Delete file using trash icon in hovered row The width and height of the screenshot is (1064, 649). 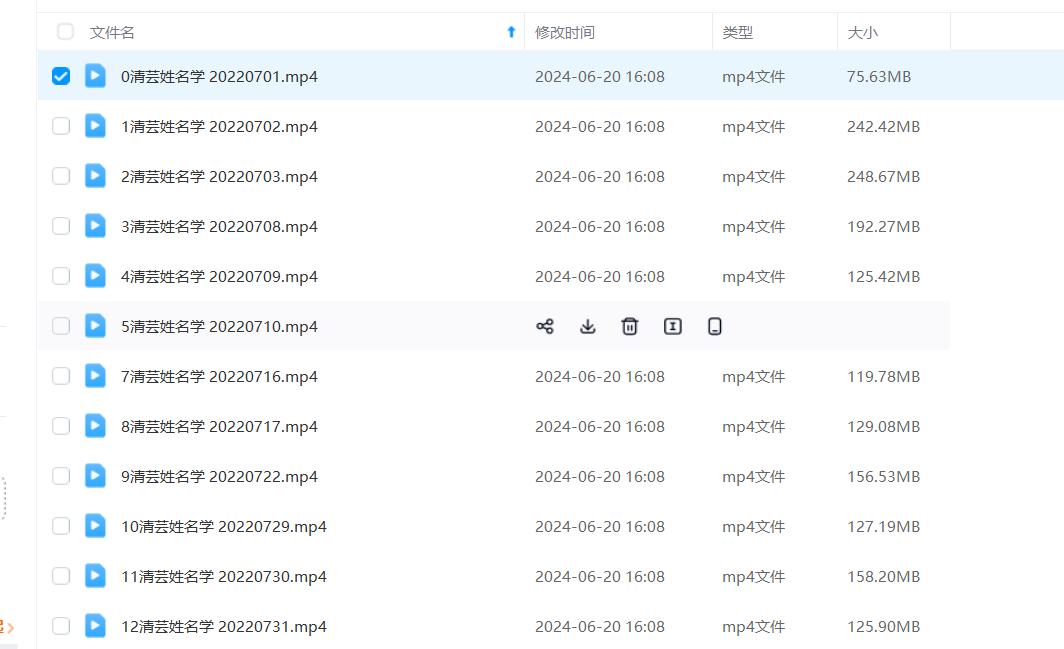(x=630, y=326)
